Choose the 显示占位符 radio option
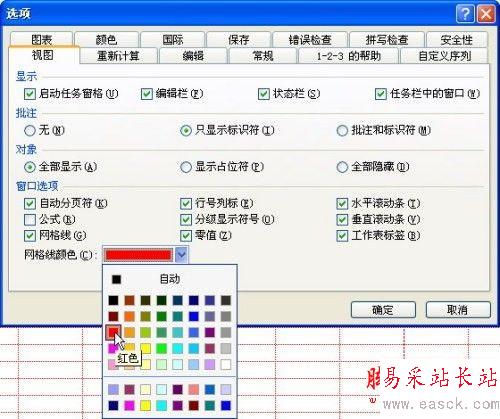500x419 pixels. [x=186, y=167]
